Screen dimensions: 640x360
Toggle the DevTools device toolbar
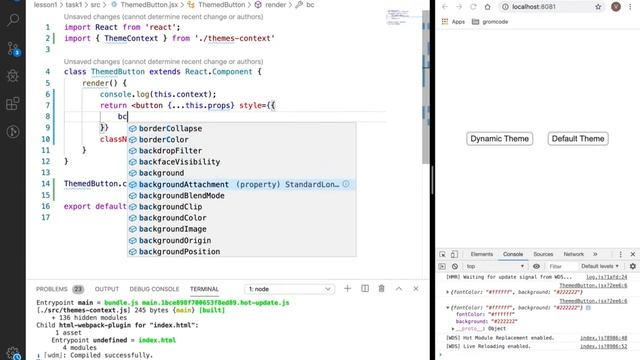tap(454, 254)
